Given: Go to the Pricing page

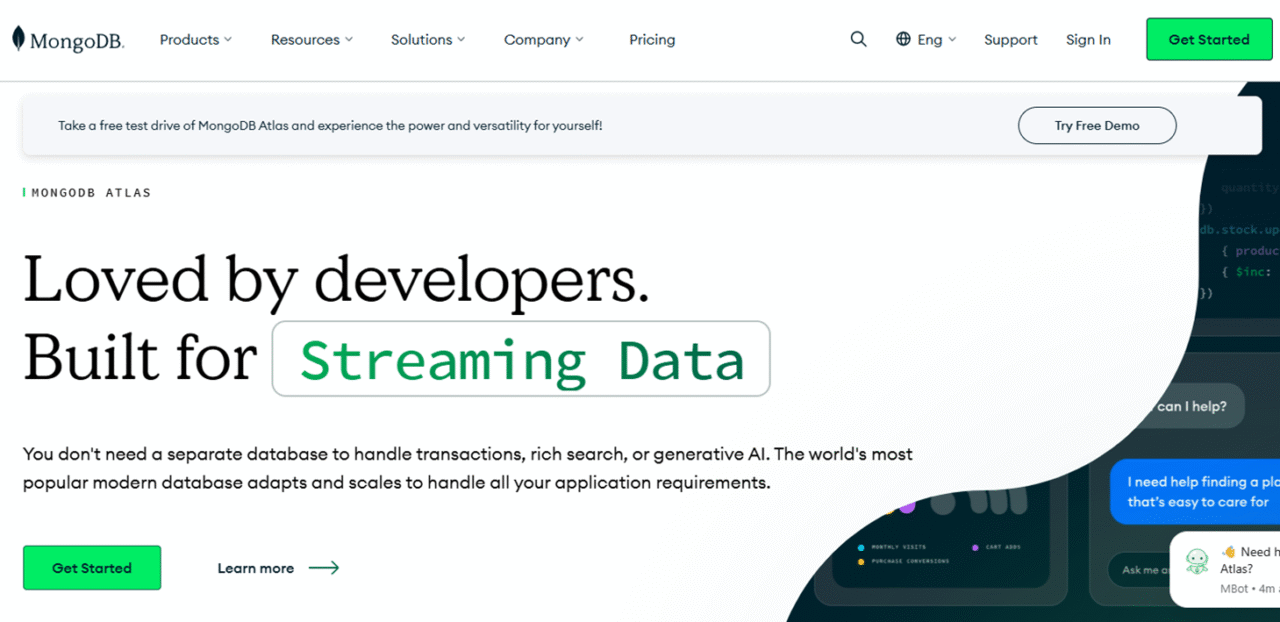Looking at the screenshot, I should [652, 40].
